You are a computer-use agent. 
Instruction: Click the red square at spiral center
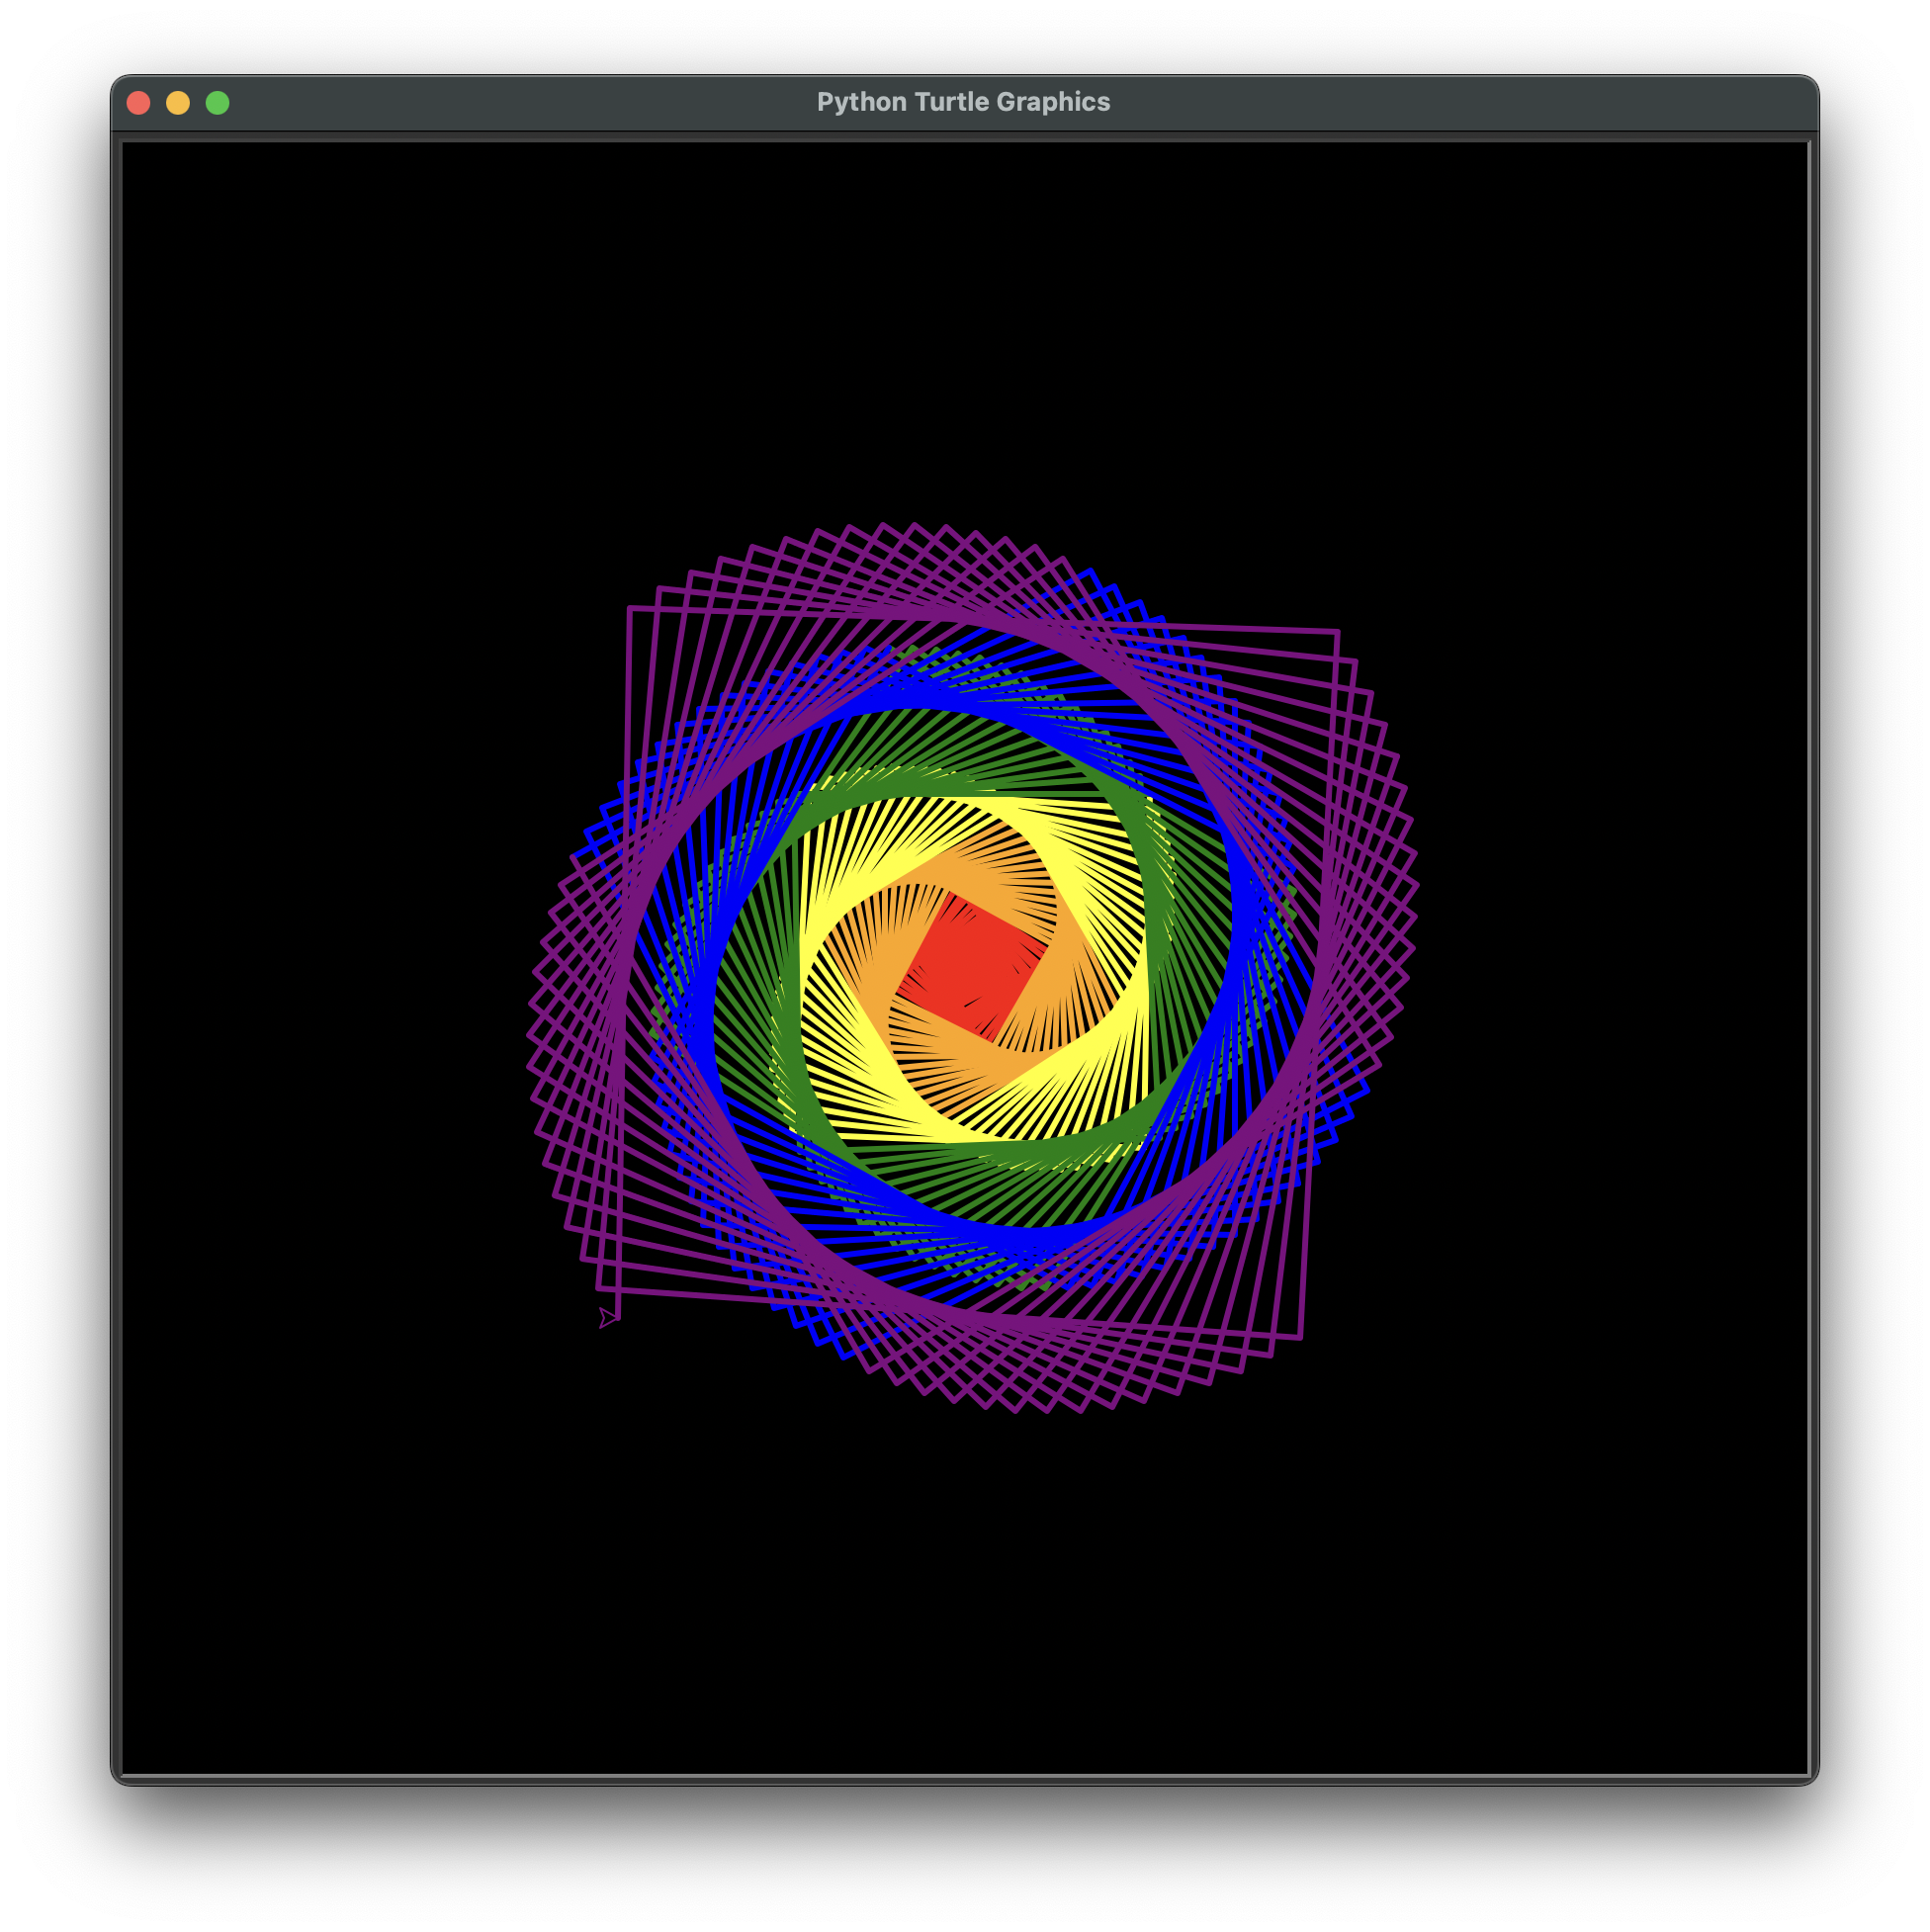[970, 968]
